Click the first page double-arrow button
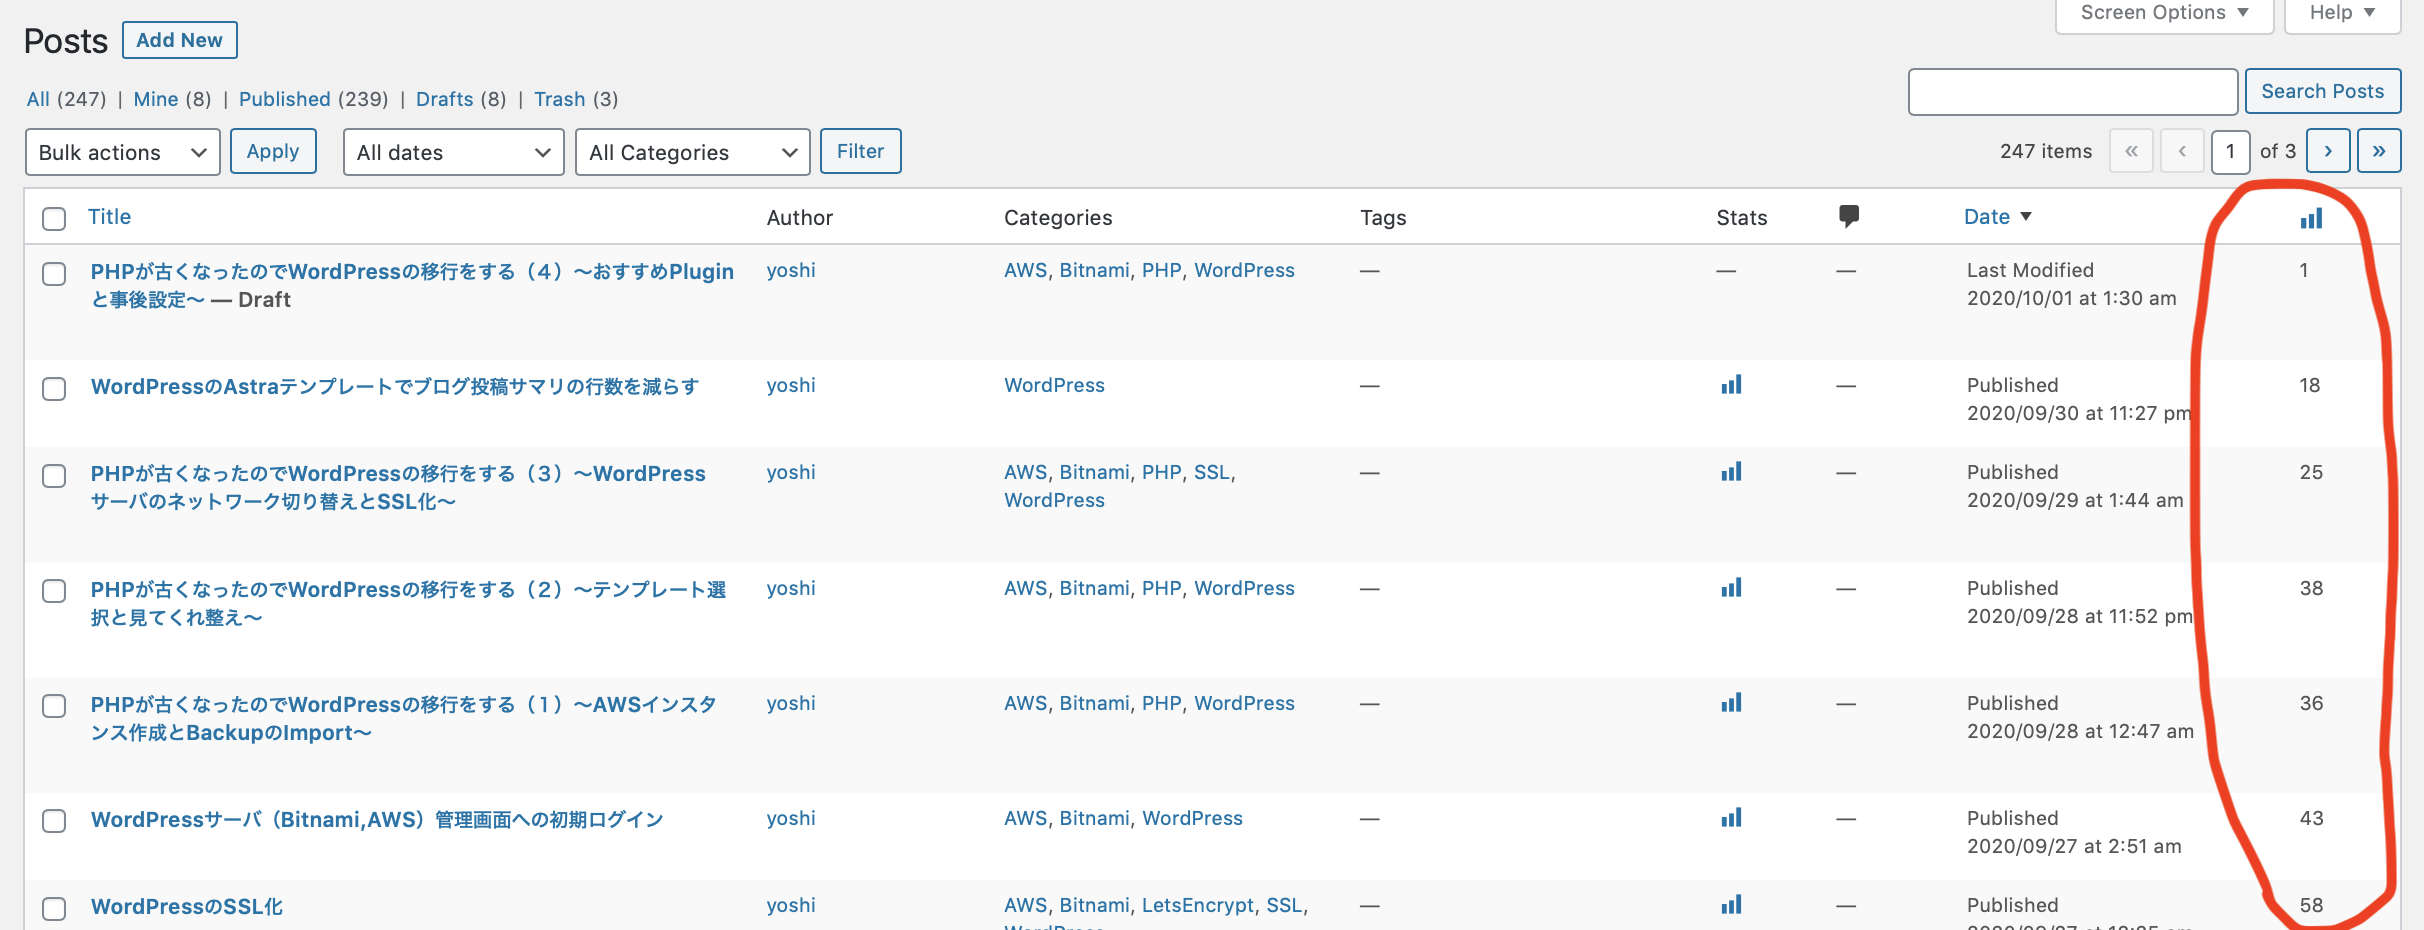 2131,151
